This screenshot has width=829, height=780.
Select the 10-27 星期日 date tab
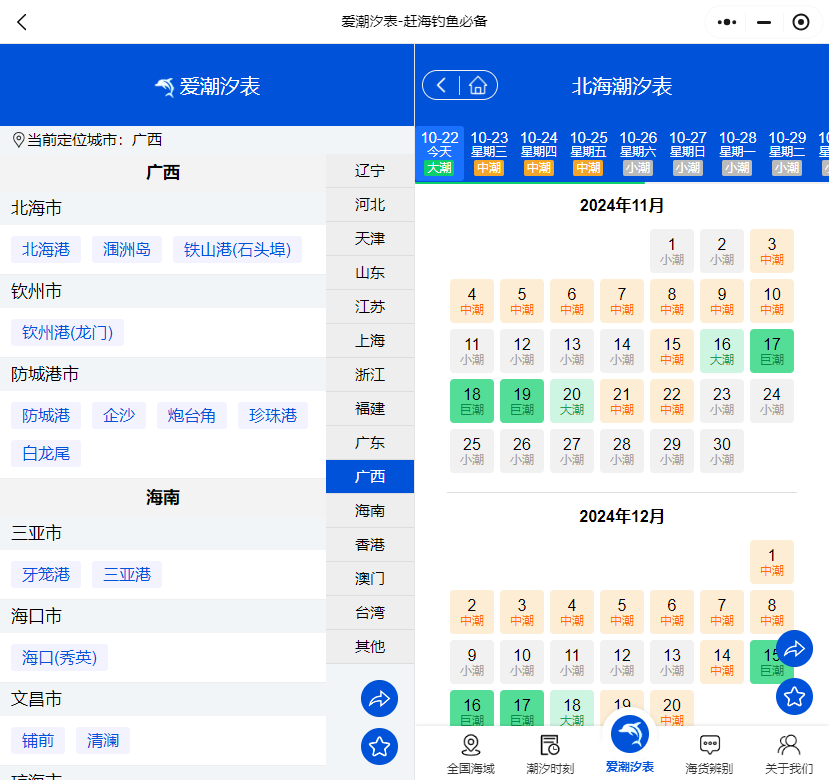point(688,153)
